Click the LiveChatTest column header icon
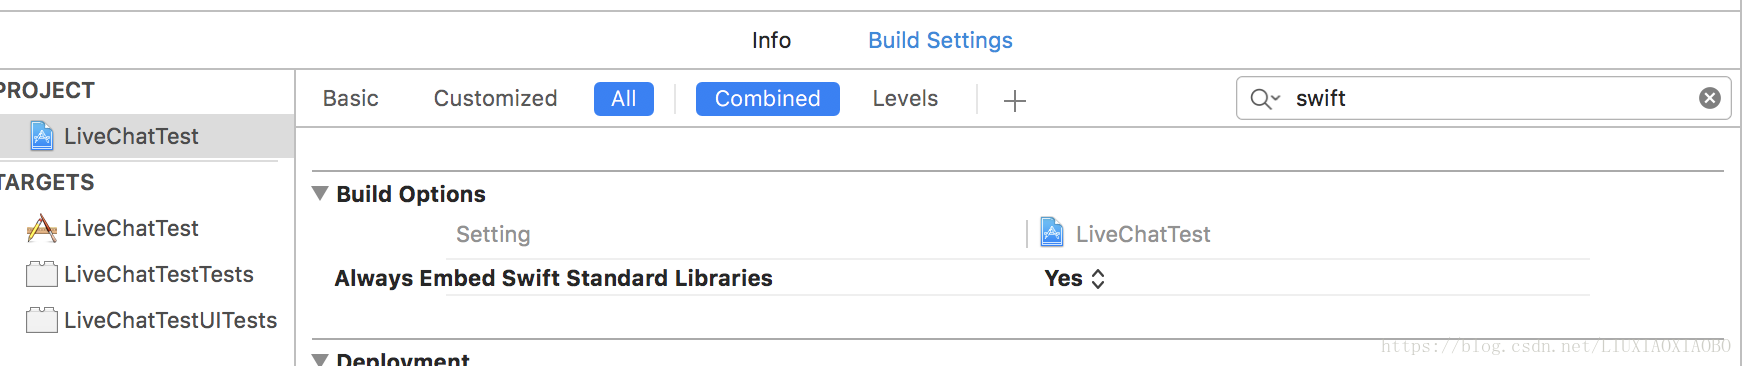Viewport: 1742px width, 366px height. click(x=1052, y=233)
